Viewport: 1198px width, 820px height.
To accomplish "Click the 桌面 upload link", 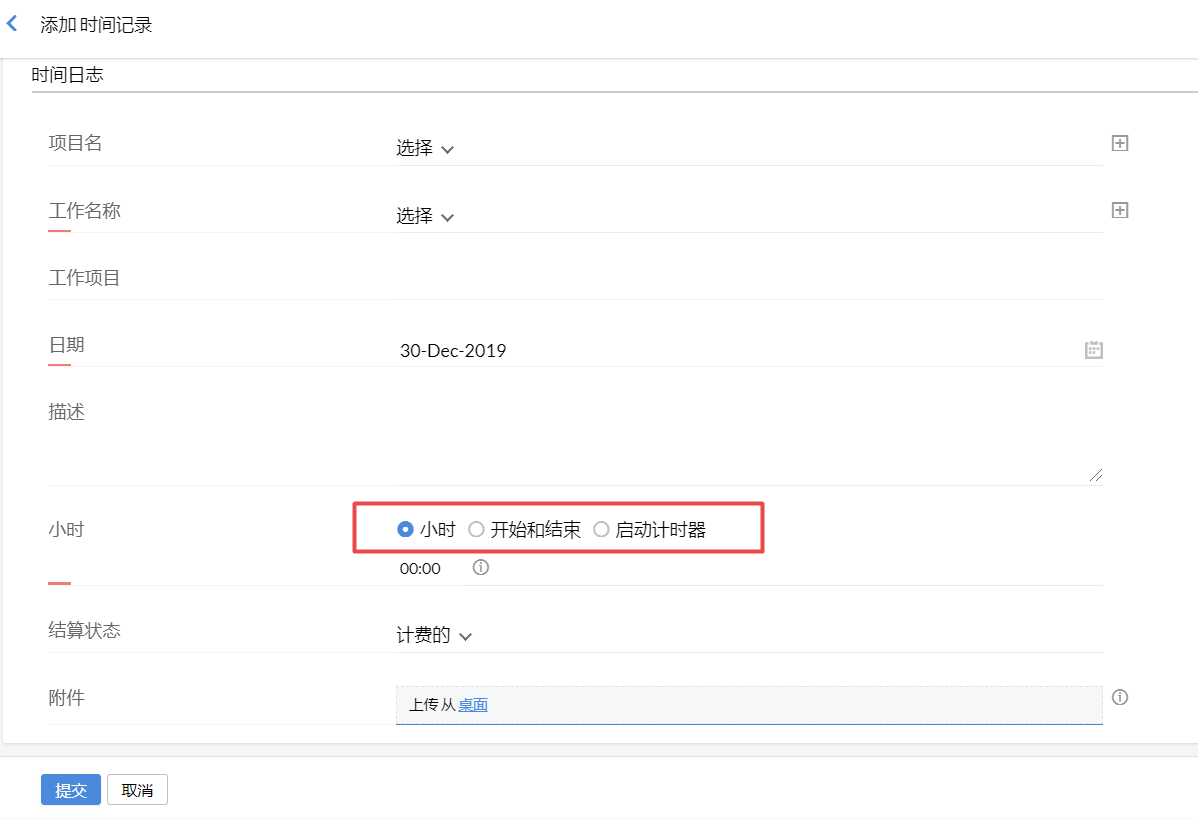I will 473,705.
